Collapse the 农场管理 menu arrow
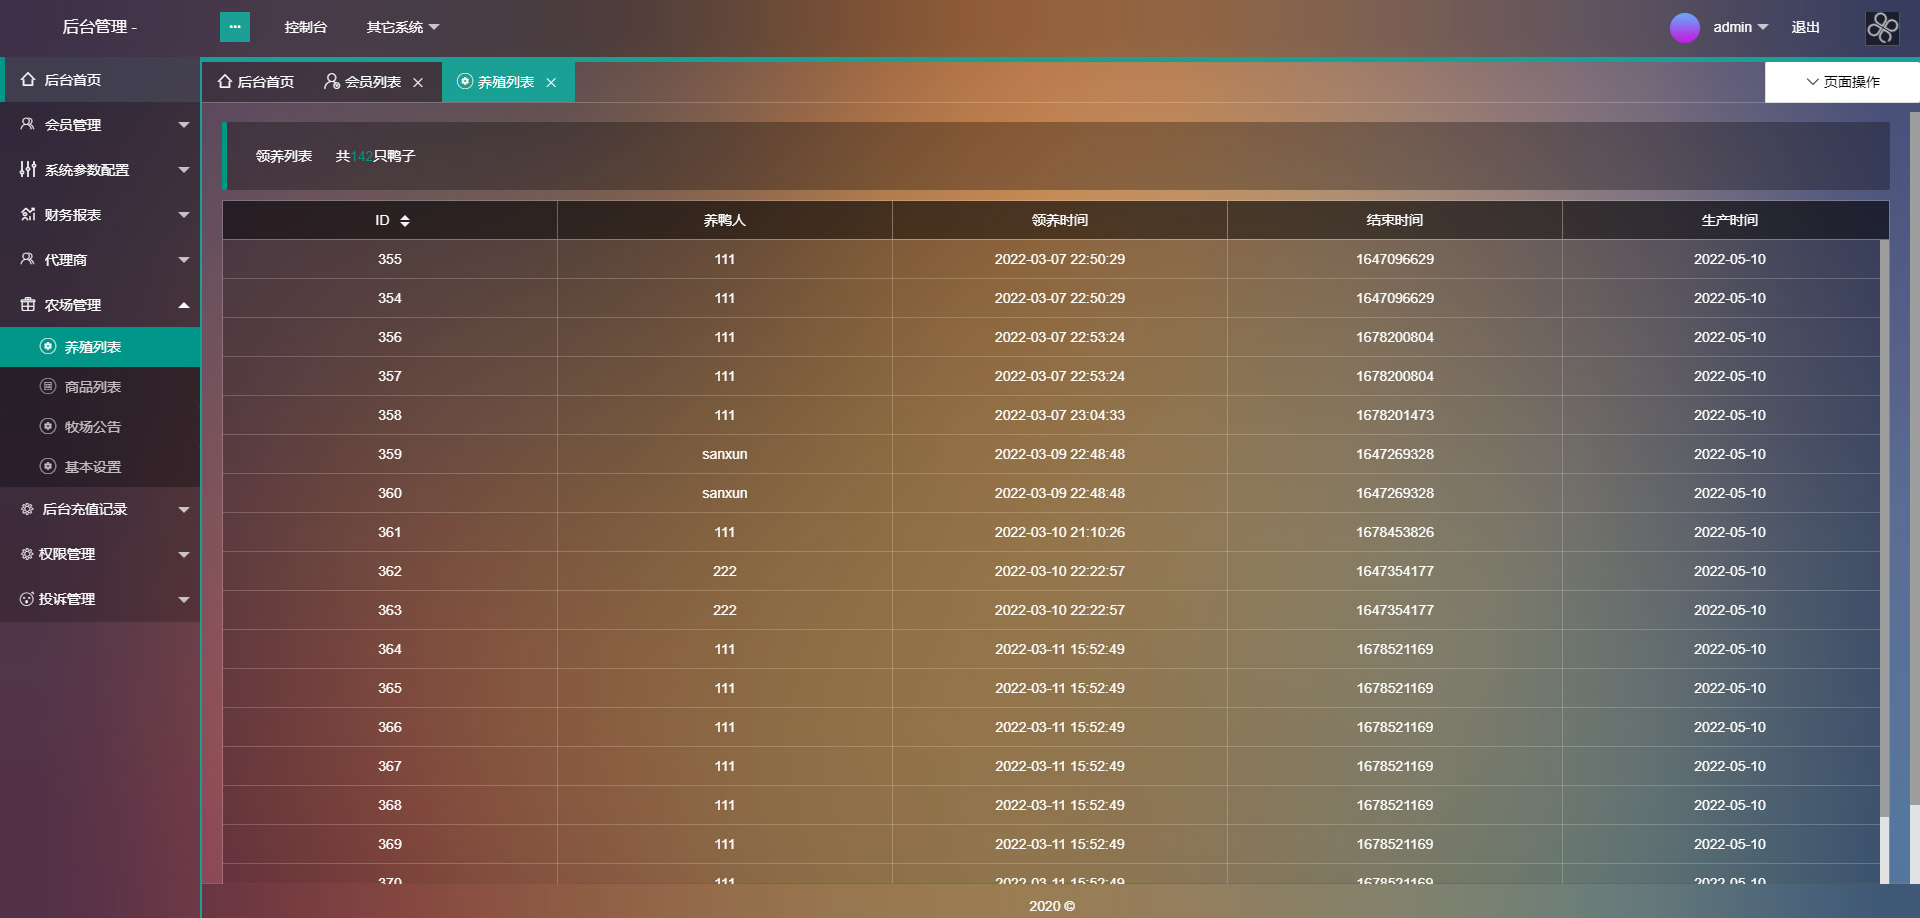The height and width of the screenshot is (918, 1920). 184,305
